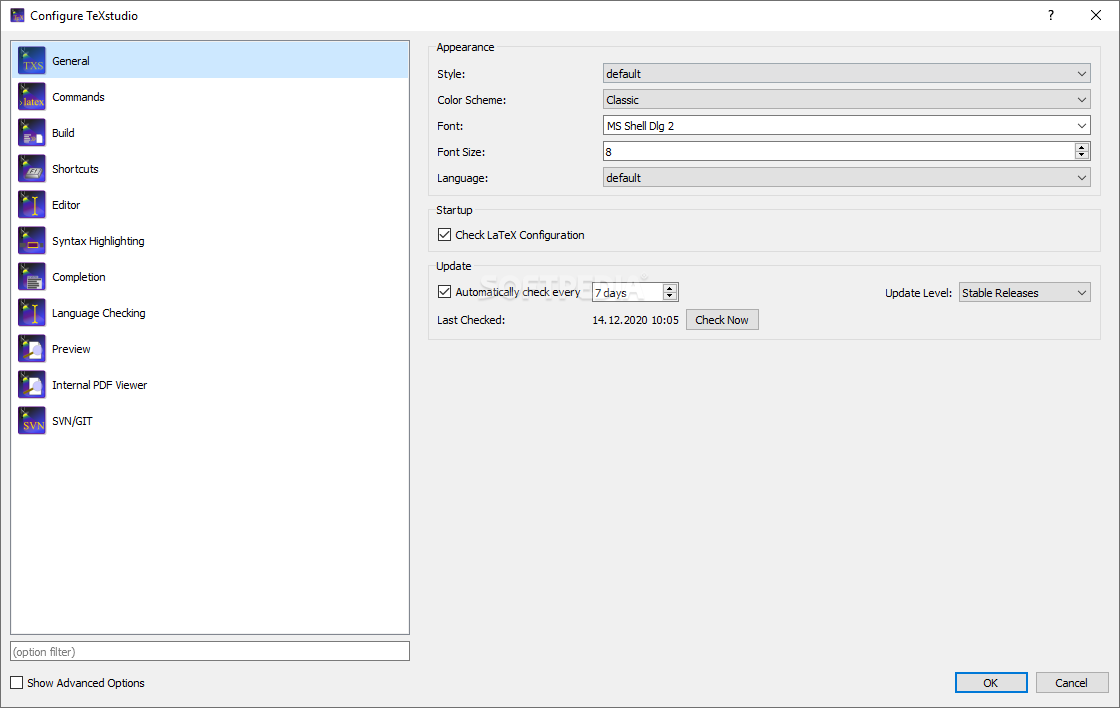Screen dimensions: 1120x708
Task: Decrease Font Size with down arrow
Action: [x=1081, y=155]
